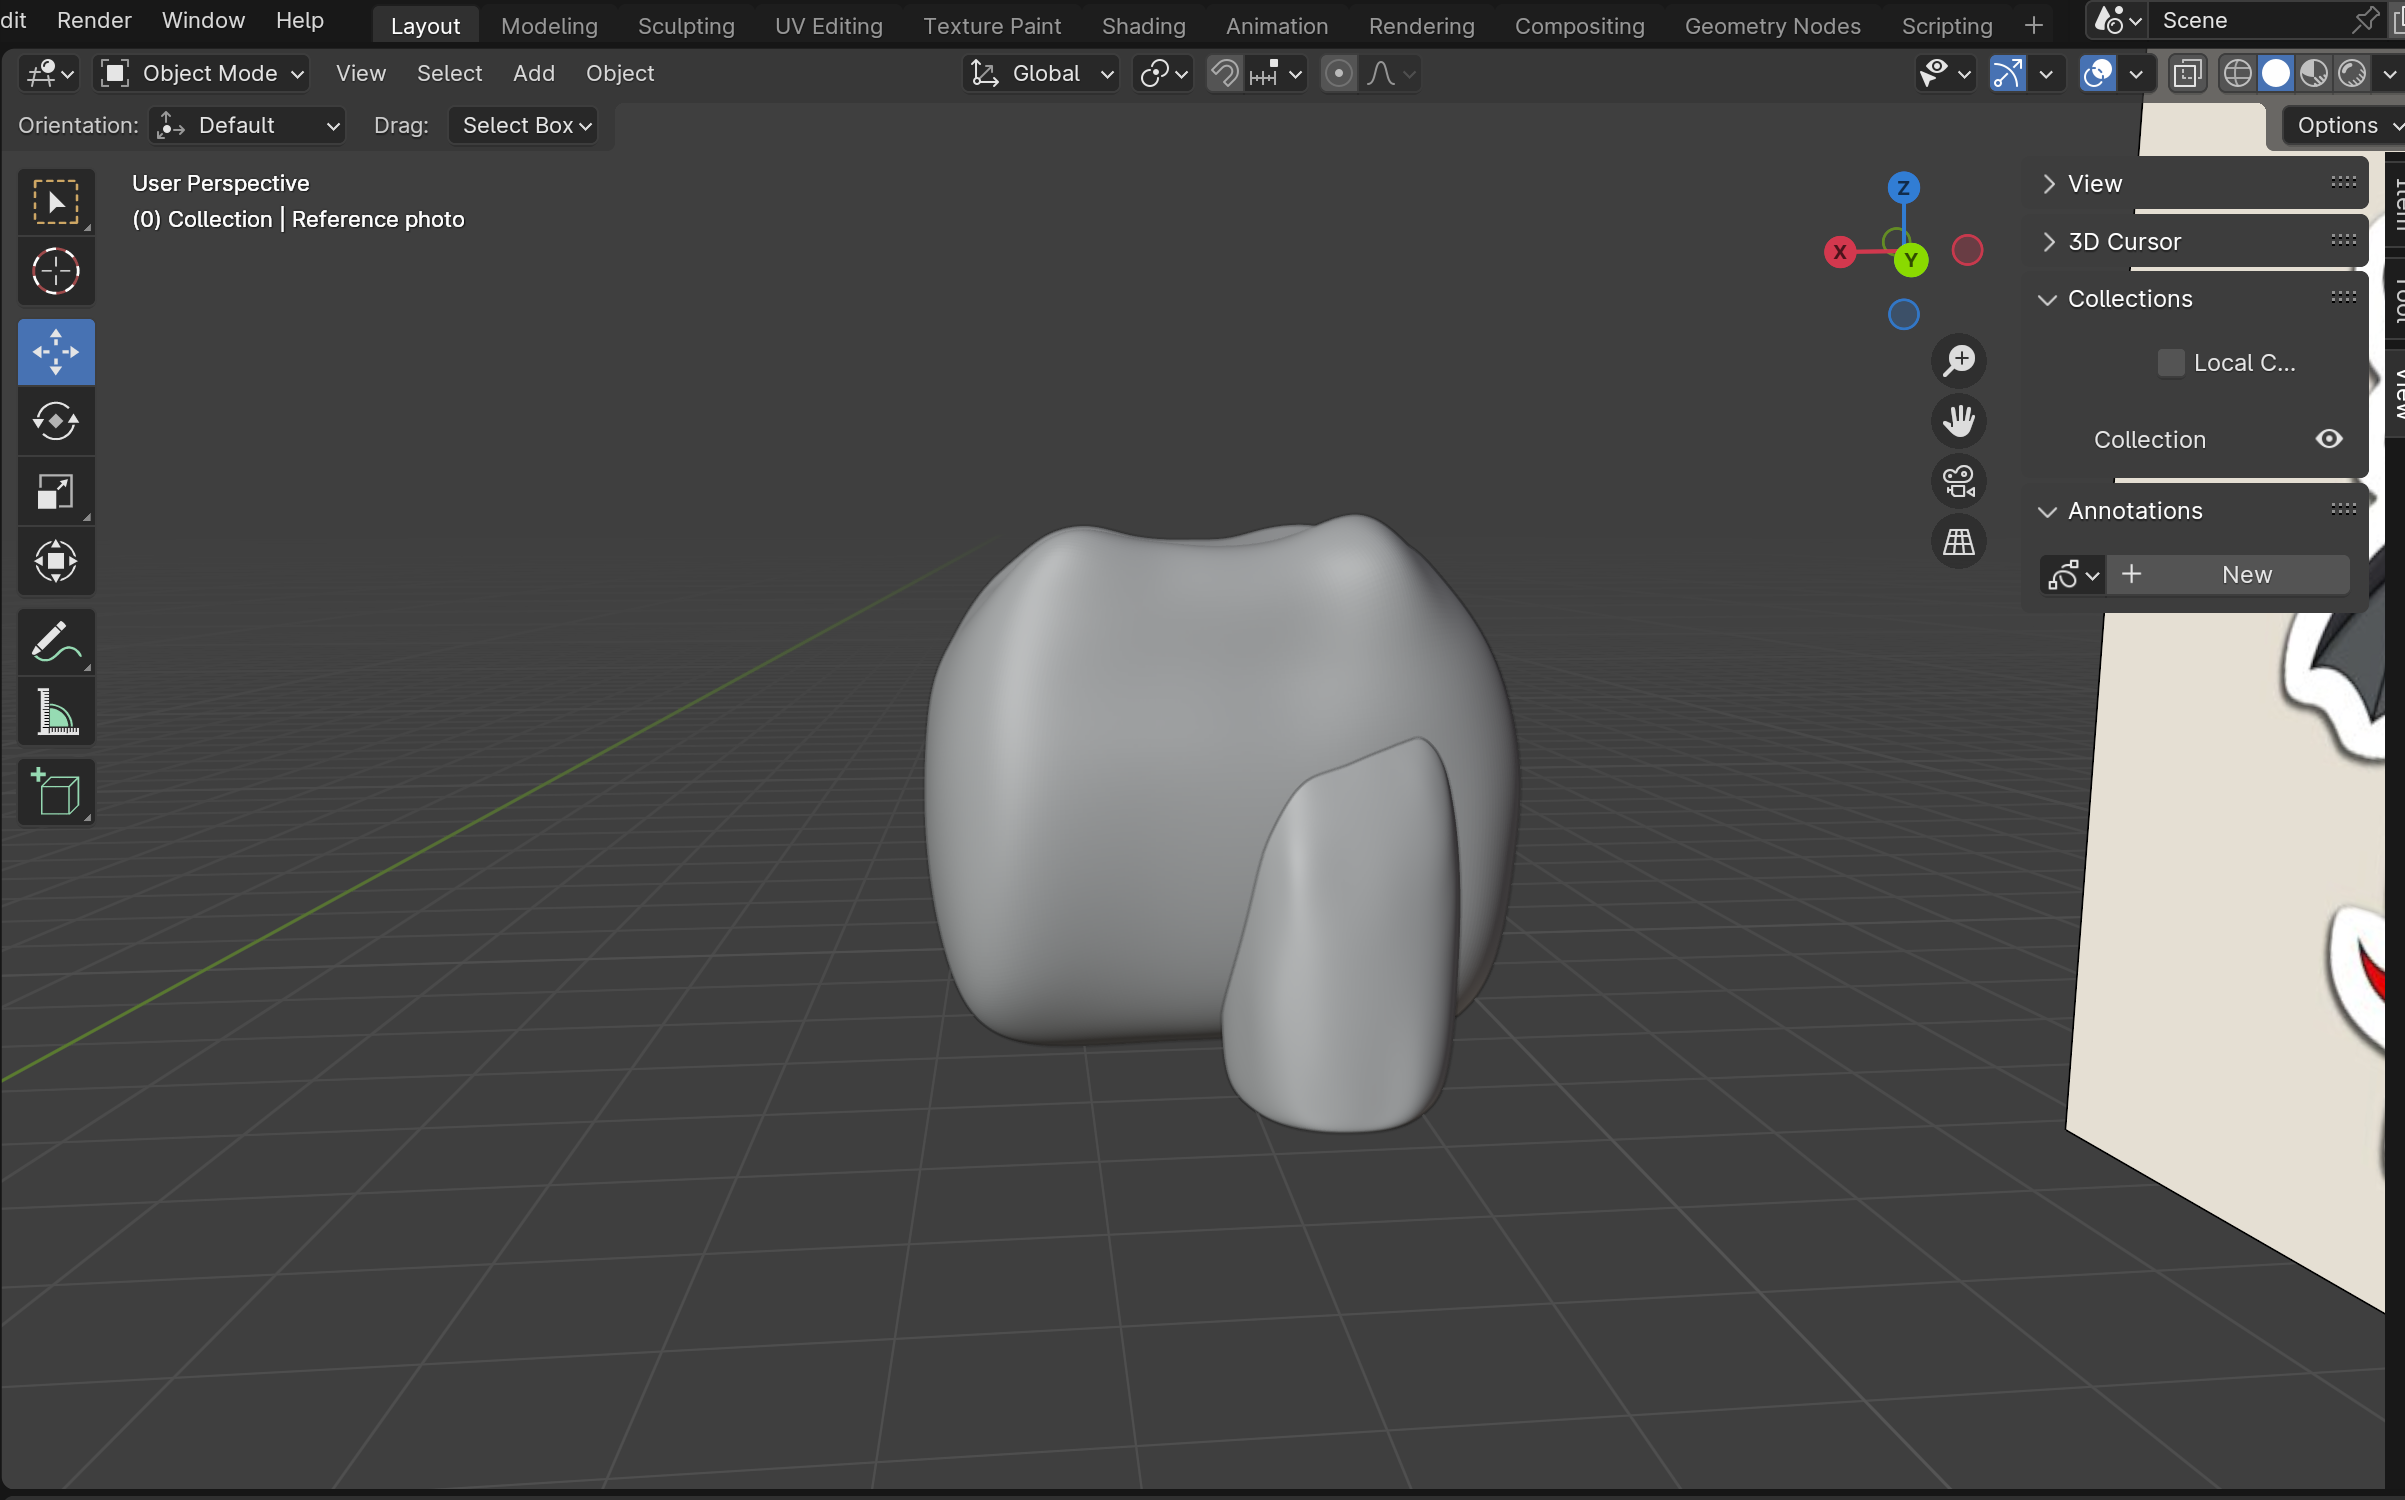Select the Annotate pencil tool
Viewport: 2405px width, 1500px height.
tap(56, 642)
